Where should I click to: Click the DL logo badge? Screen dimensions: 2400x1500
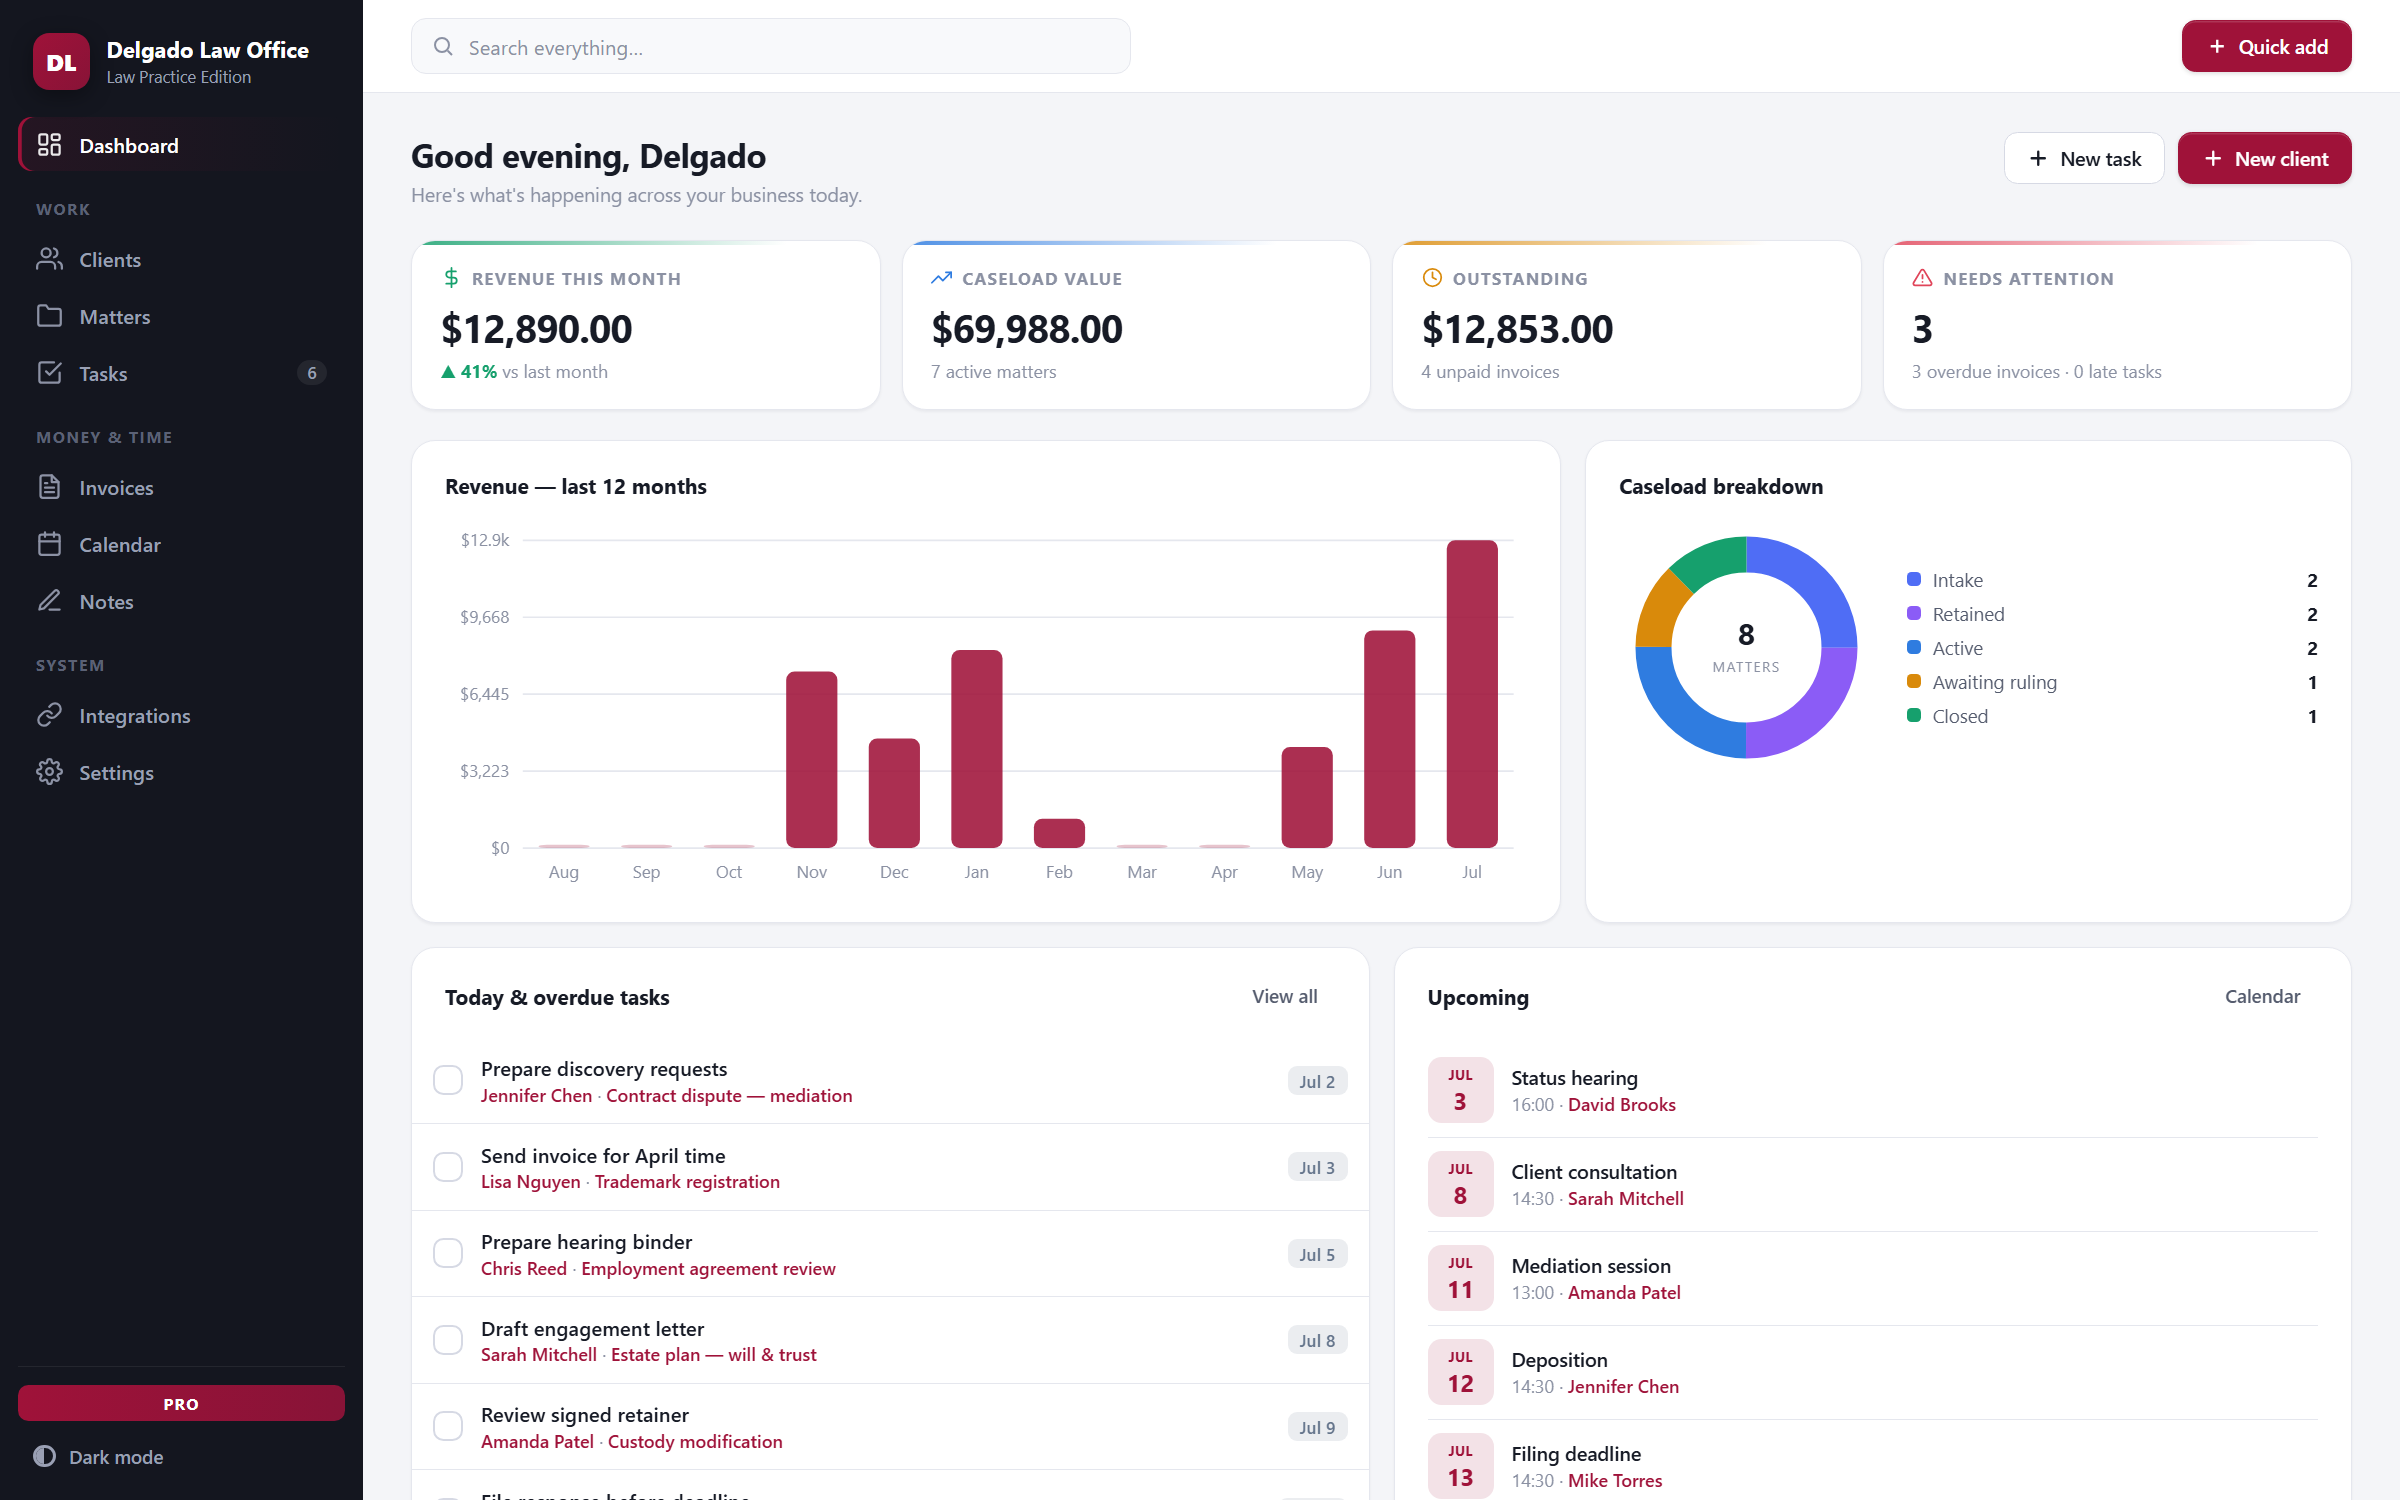coord(61,62)
